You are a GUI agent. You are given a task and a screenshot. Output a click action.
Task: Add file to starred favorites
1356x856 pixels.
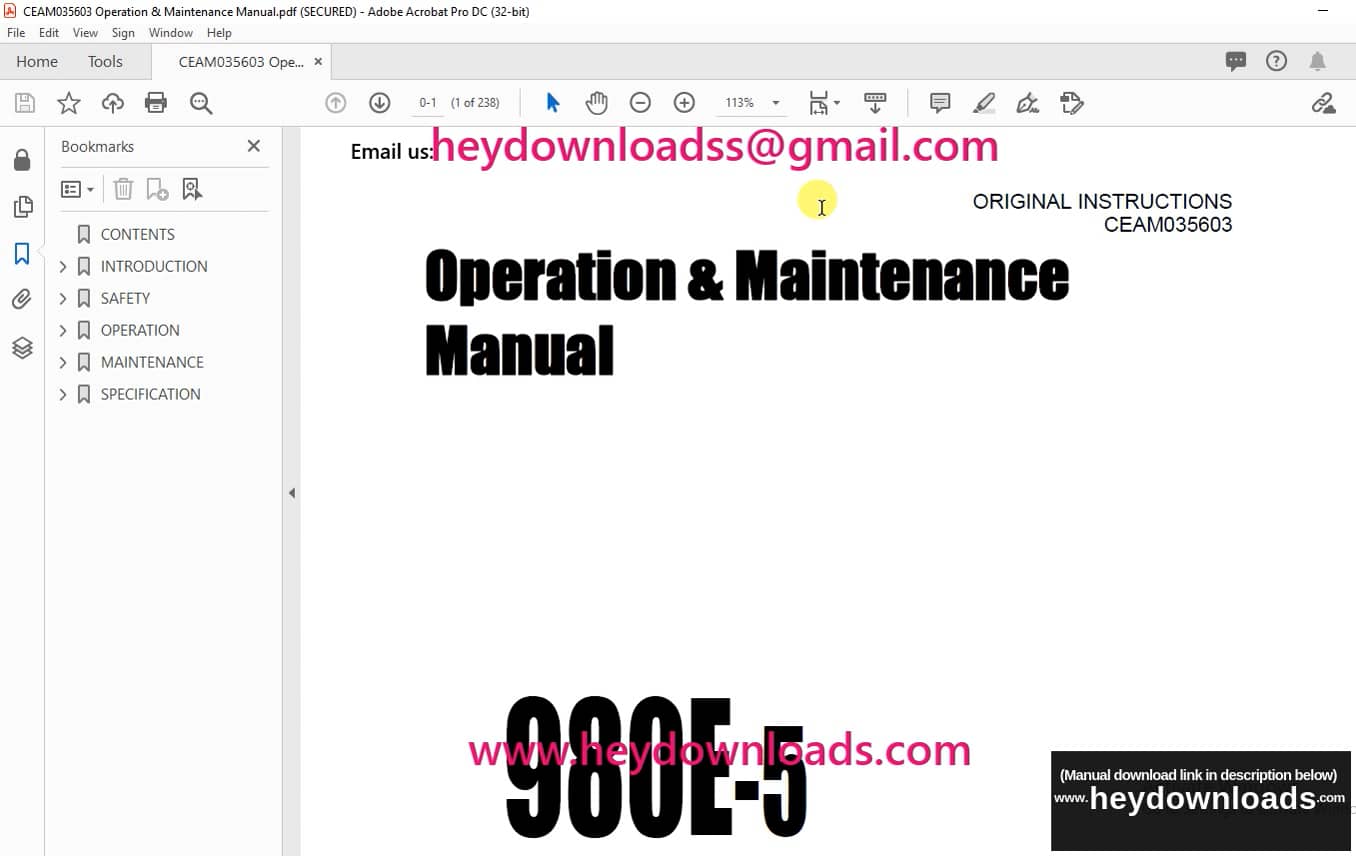click(x=69, y=103)
